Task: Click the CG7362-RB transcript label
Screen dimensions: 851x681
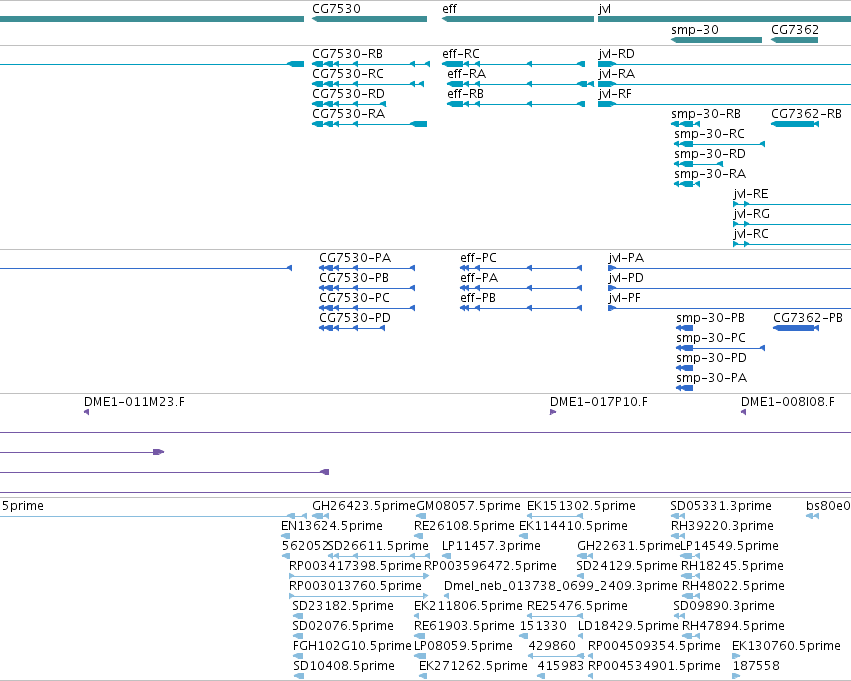Action: click(806, 114)
